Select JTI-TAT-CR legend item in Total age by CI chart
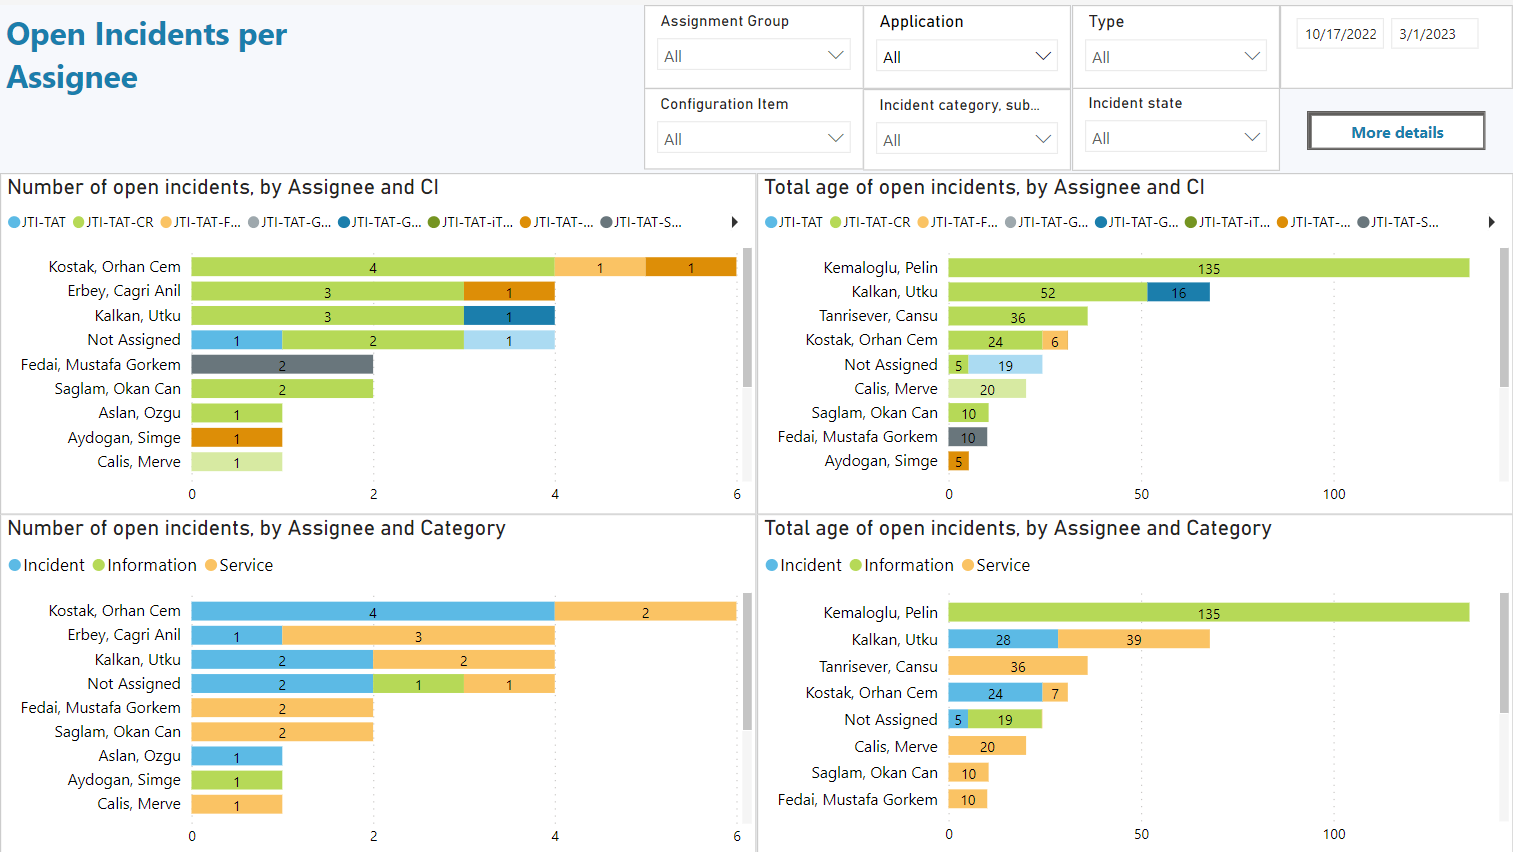Screen dimensions: 1513x852 click(x=870, y=222)
